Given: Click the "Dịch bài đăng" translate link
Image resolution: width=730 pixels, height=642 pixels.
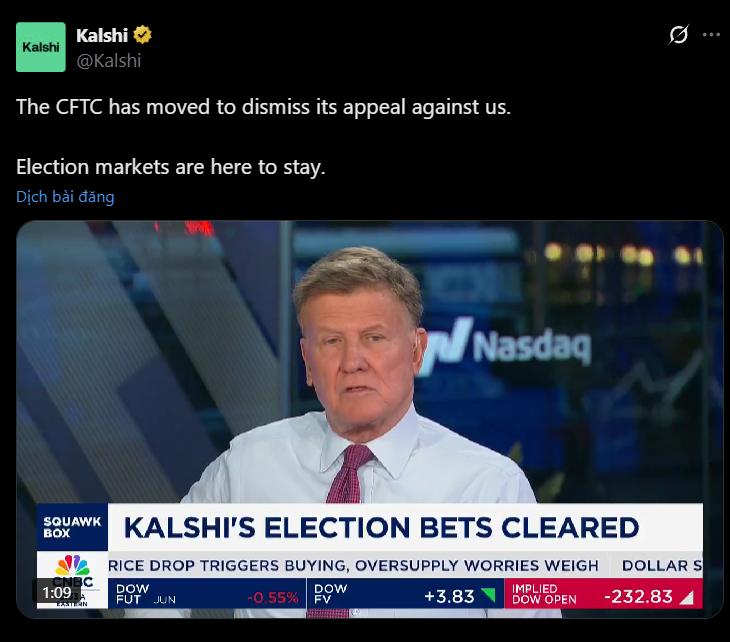Looking at the screenshot, I should tap(65, 196).
